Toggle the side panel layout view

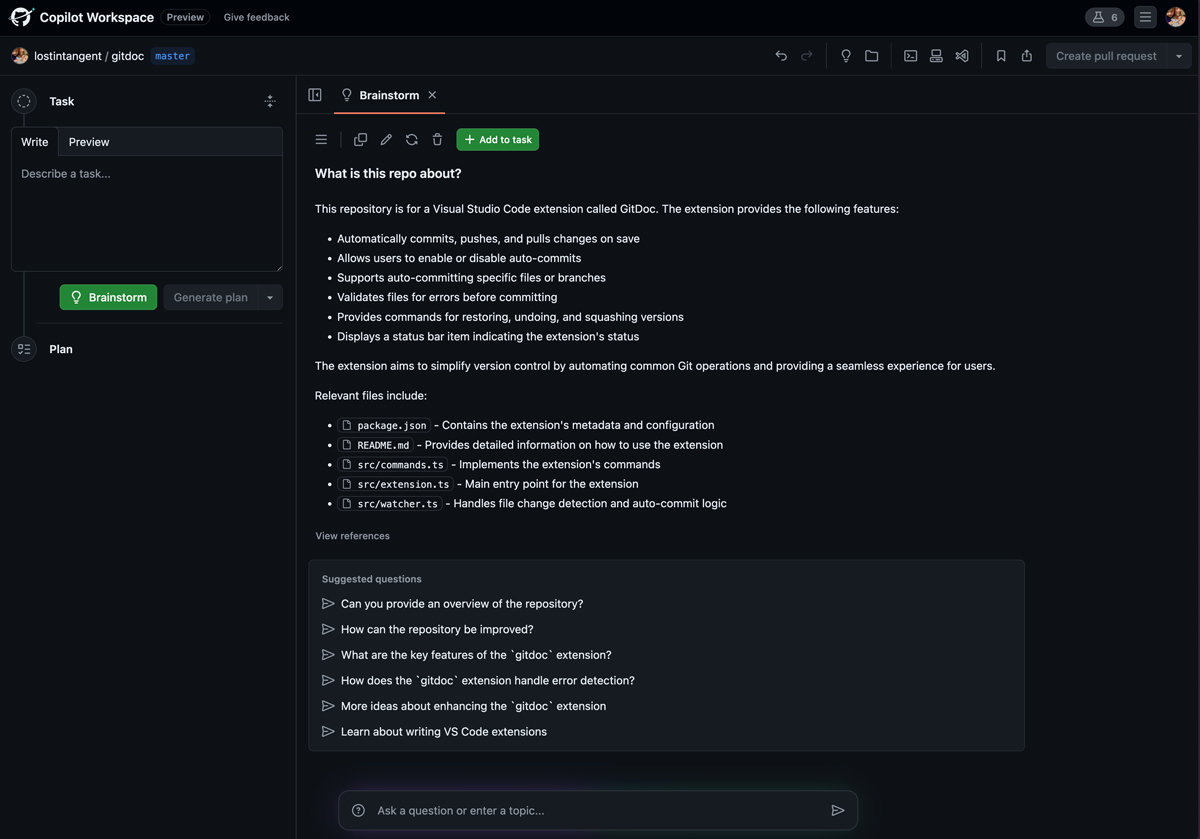(x=315, y=93)
